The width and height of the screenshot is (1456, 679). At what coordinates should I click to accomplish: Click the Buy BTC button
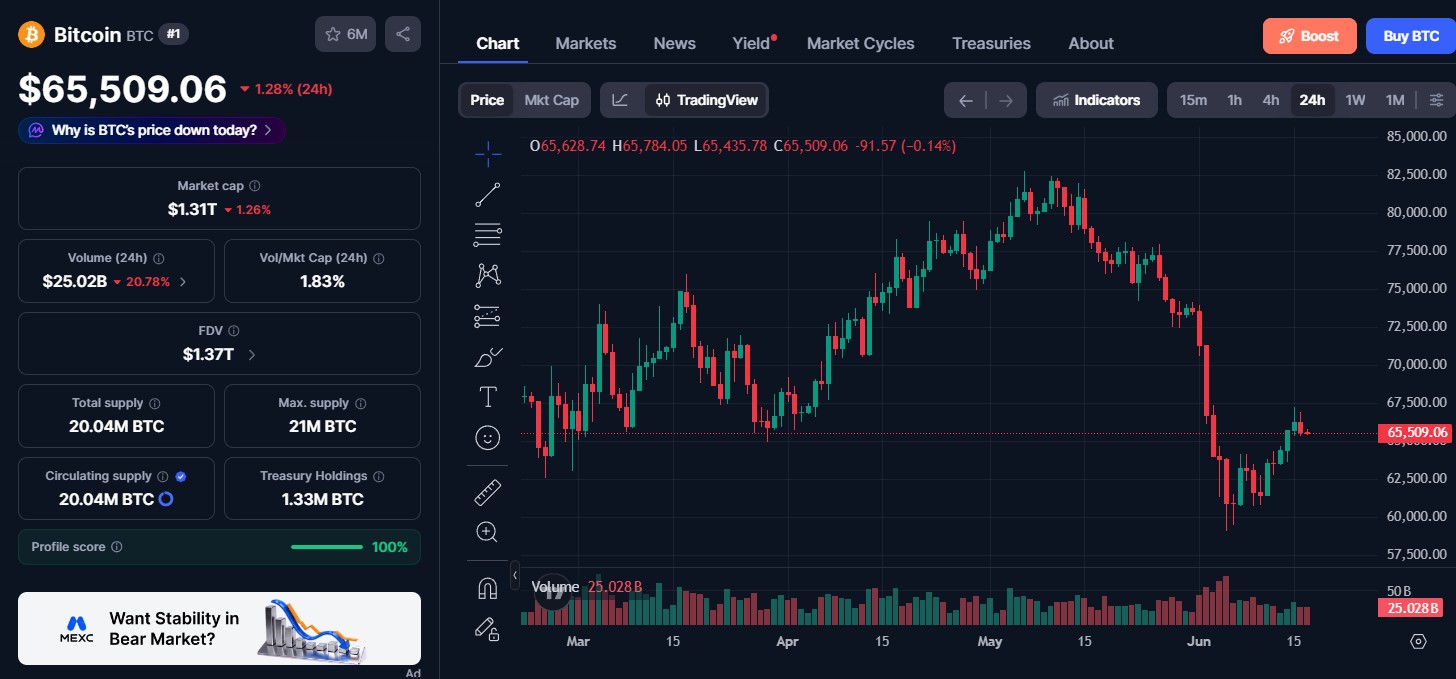coord(1411,36)
